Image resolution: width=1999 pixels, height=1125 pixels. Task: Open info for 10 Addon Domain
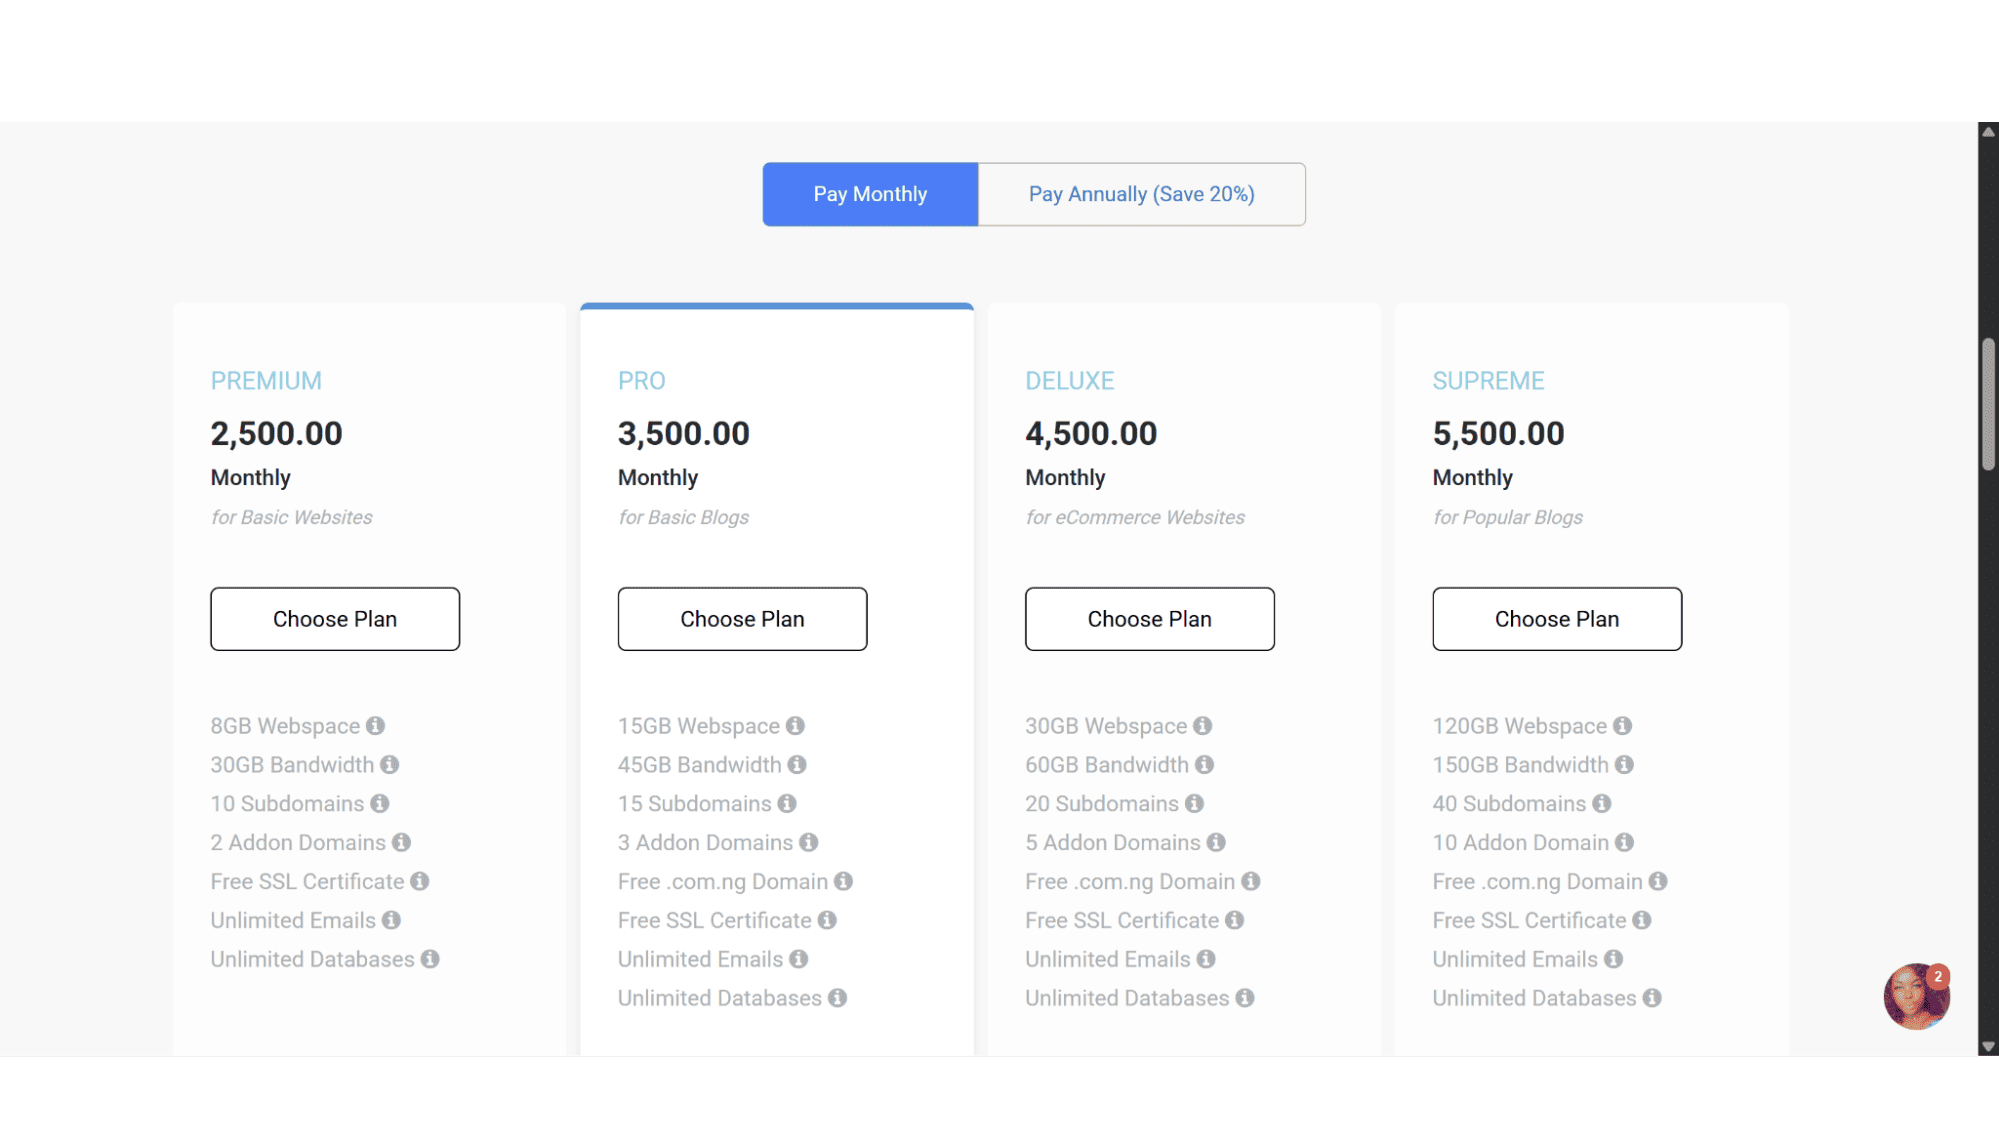[1624, 843]
